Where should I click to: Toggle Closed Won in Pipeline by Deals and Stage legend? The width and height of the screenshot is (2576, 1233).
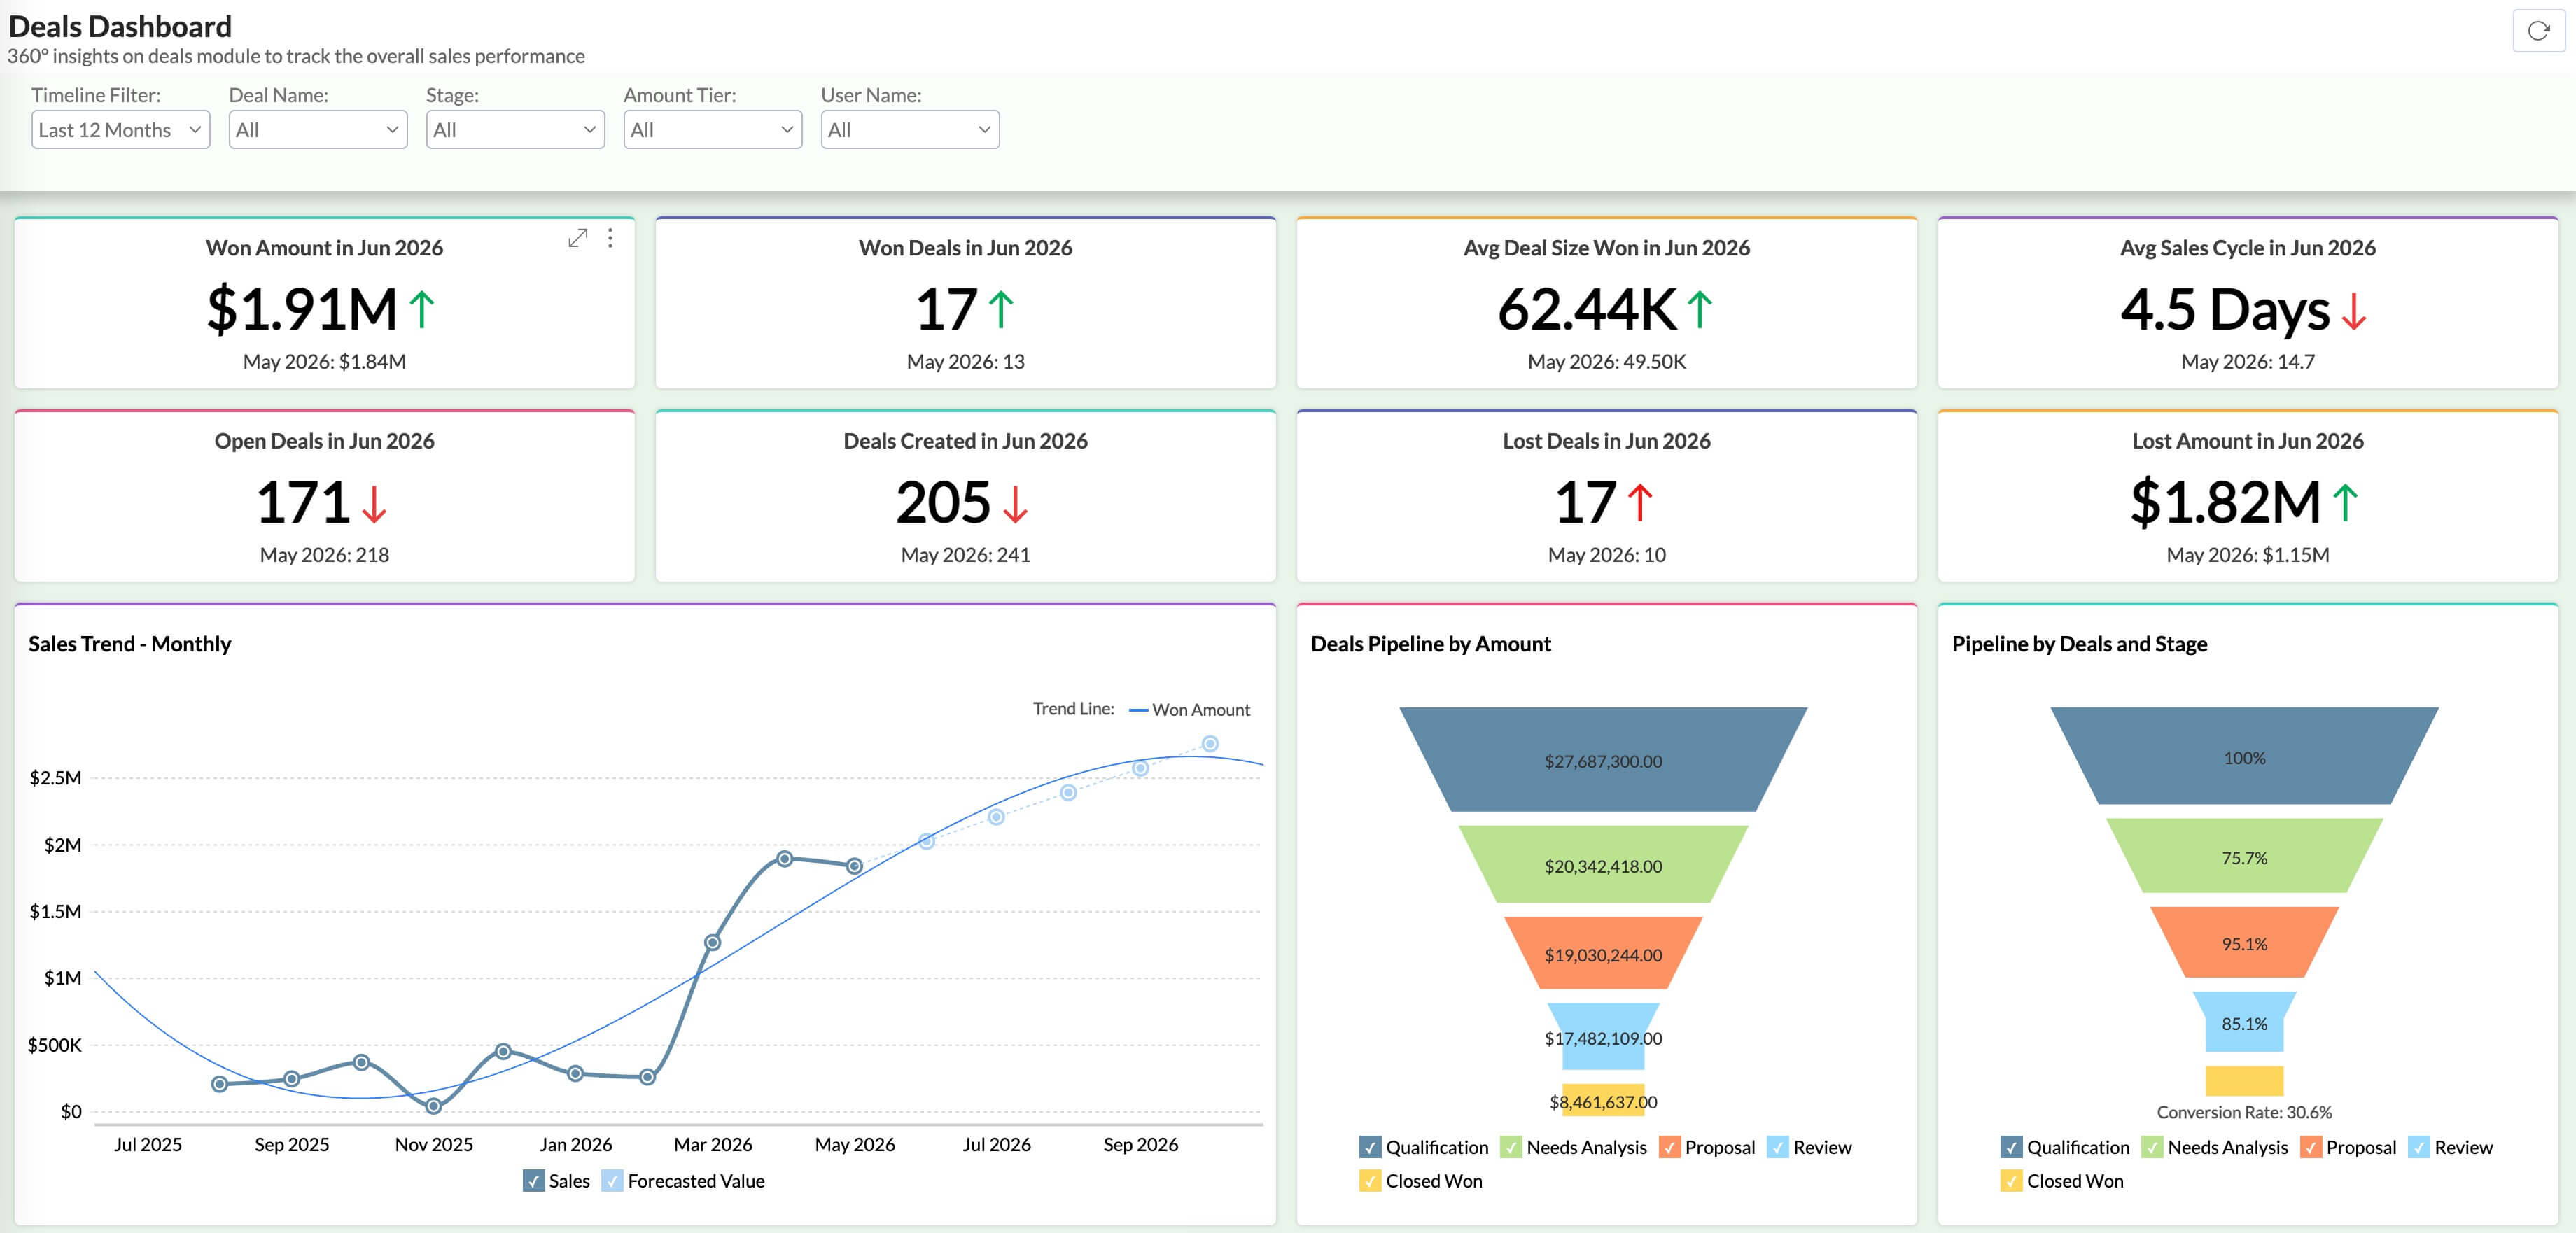coord(2011,1181)
